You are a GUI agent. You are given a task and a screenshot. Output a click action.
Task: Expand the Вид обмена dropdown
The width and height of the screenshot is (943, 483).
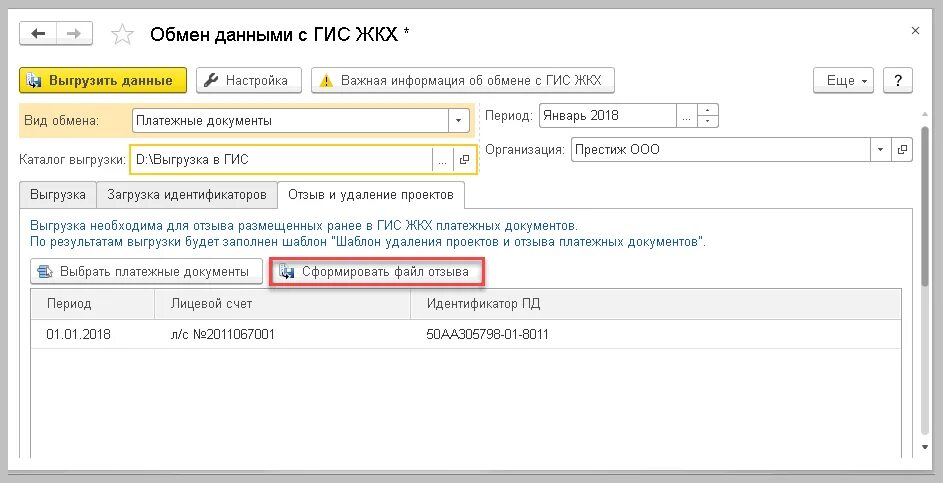tap(458, 120)
